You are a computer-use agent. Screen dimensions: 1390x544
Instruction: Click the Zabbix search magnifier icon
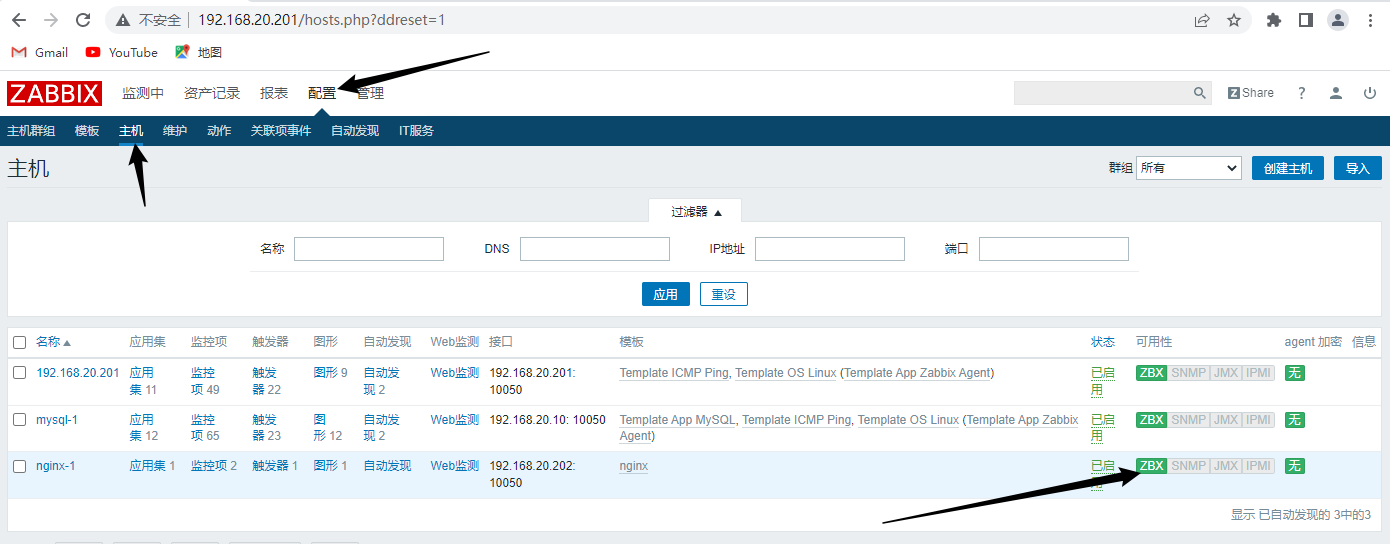(1199, 93)
